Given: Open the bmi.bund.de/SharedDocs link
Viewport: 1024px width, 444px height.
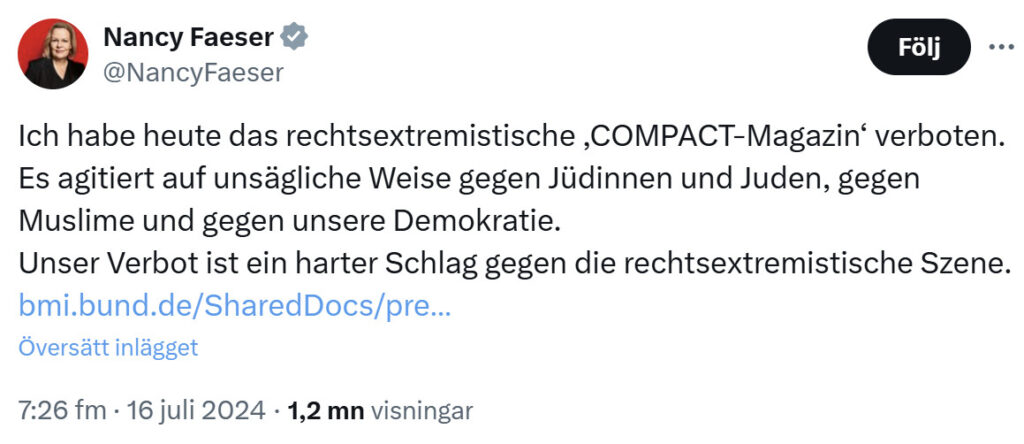Looking at the screenshot, I should click(x=234, y=306).
